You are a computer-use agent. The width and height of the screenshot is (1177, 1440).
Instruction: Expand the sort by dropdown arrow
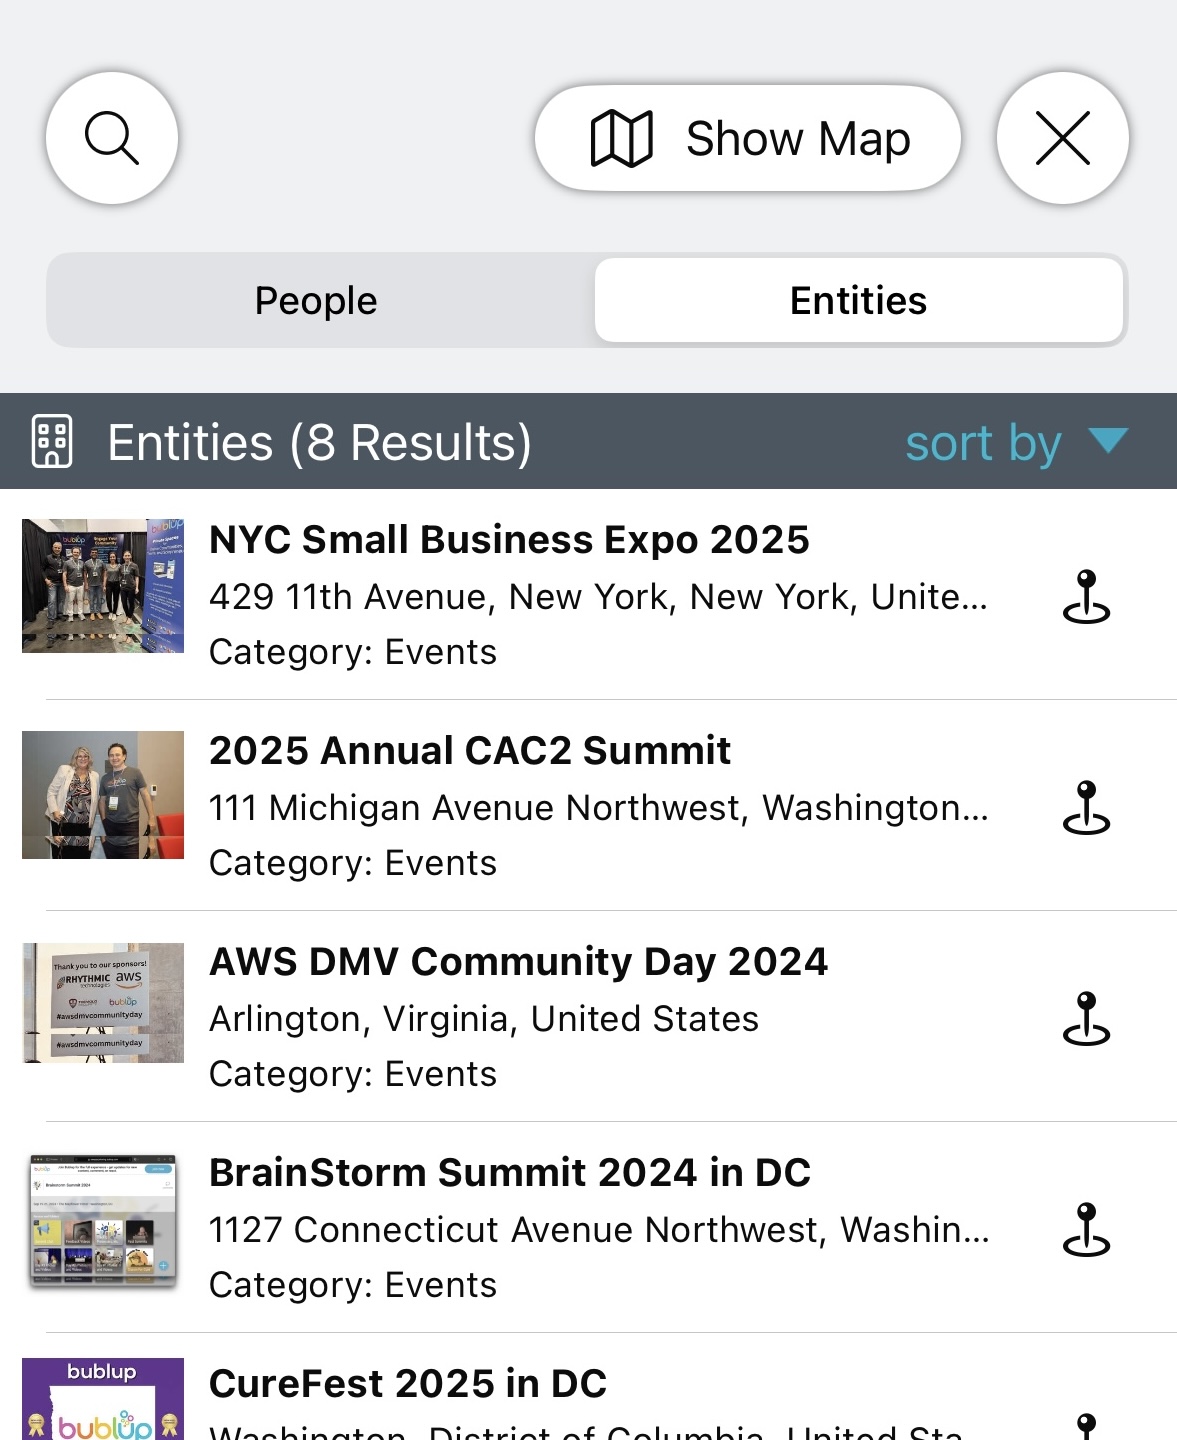(1108, 440)
